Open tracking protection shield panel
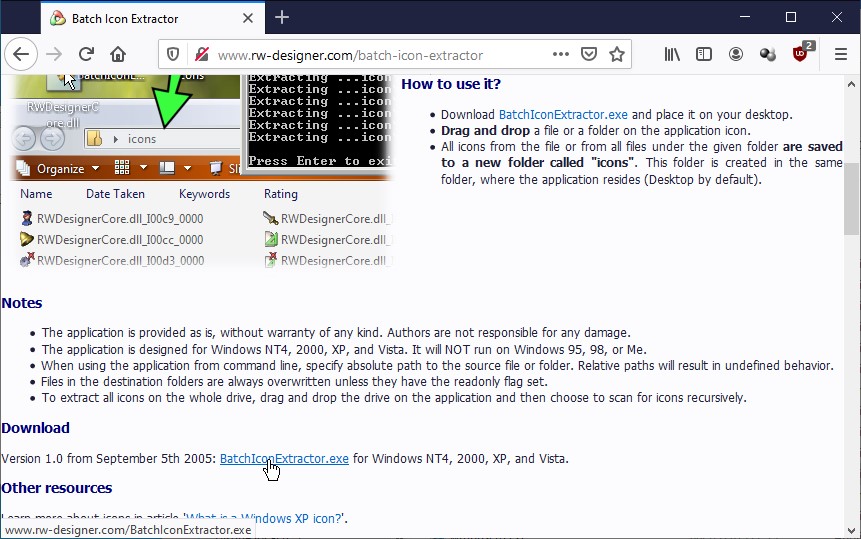The height and width of the screenshot is (539, 861). coord(173,54)
